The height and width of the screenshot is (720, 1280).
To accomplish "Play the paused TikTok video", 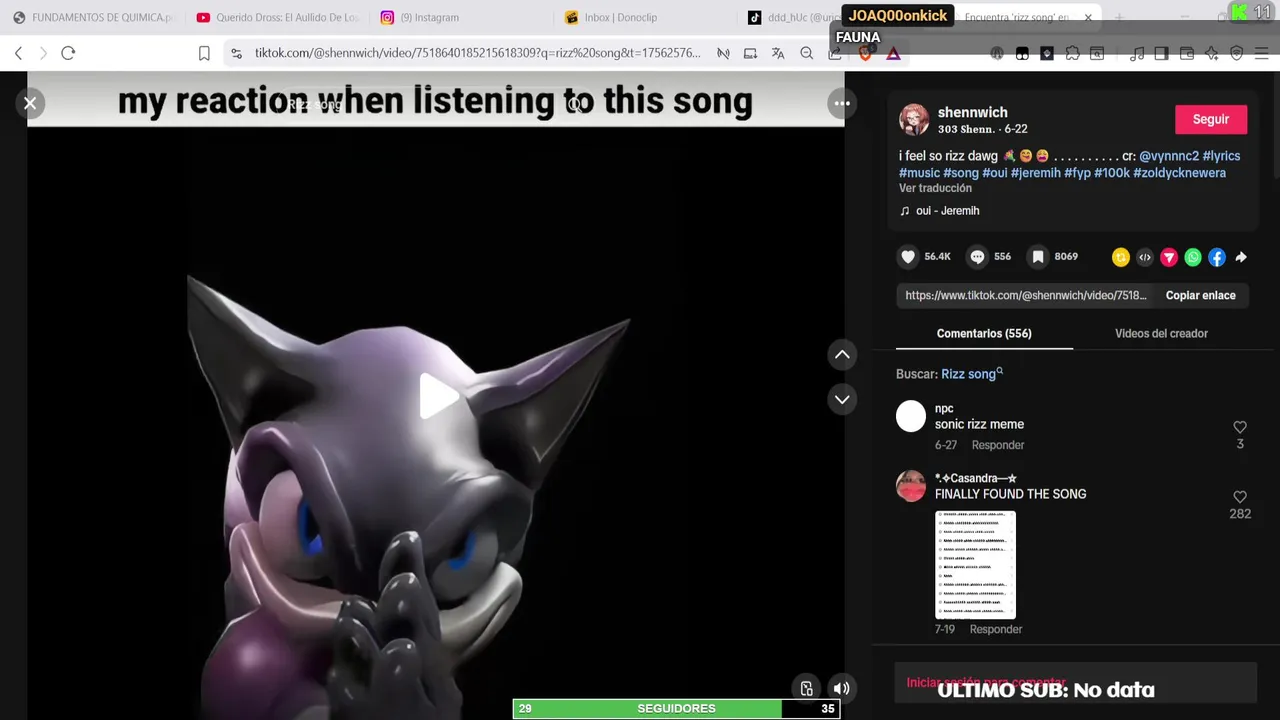I will [x=437, y=397].
